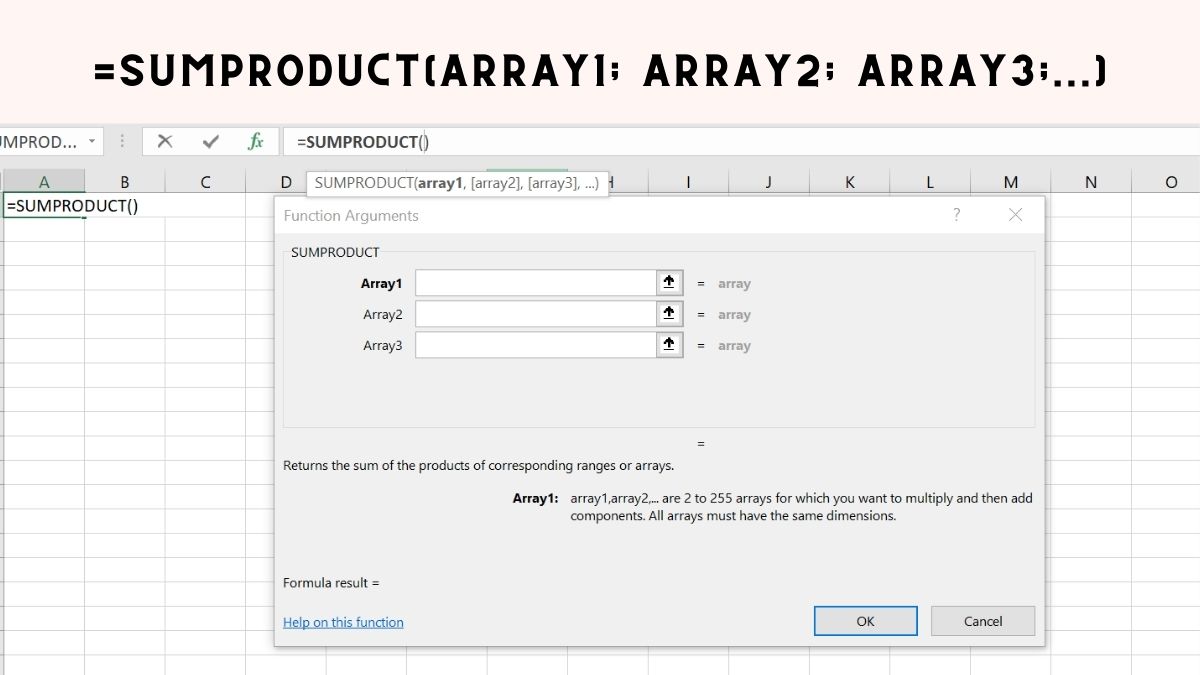The width and height of the screenshot is (1200, 675).
Task: Click the dialog help question mark
Action: (956, 215)
